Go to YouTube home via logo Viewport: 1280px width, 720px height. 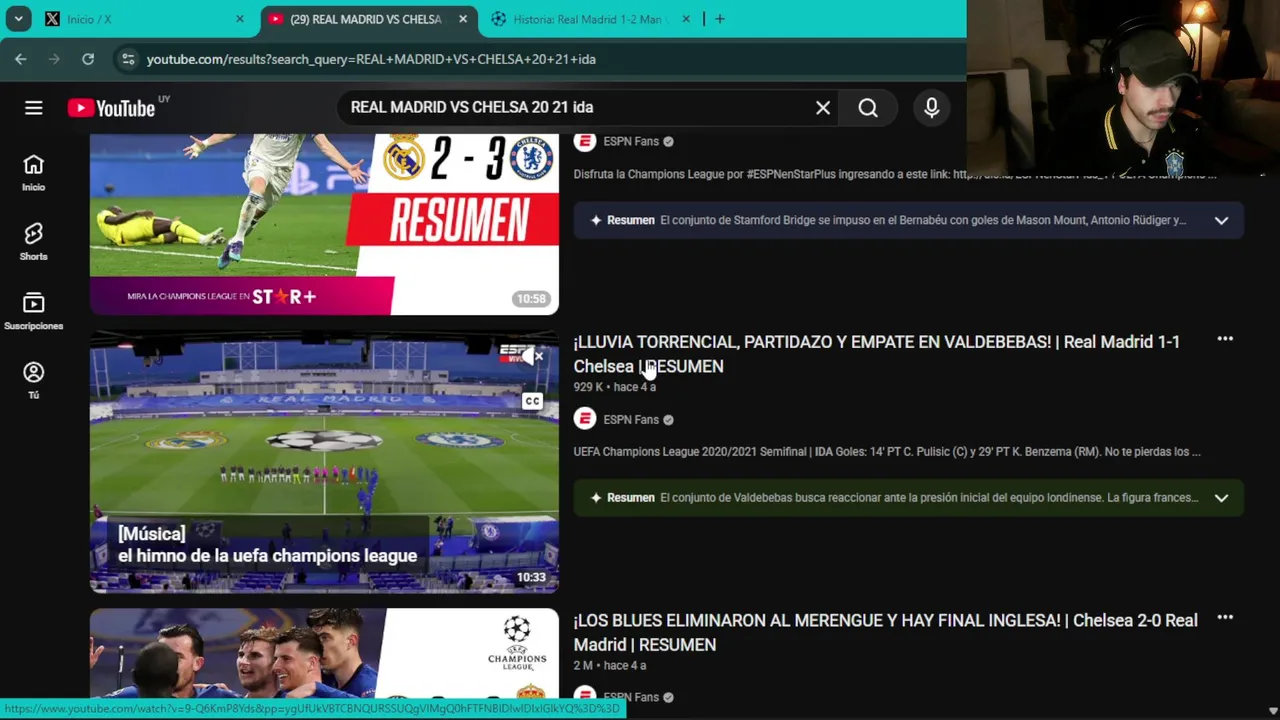(112, 108)
